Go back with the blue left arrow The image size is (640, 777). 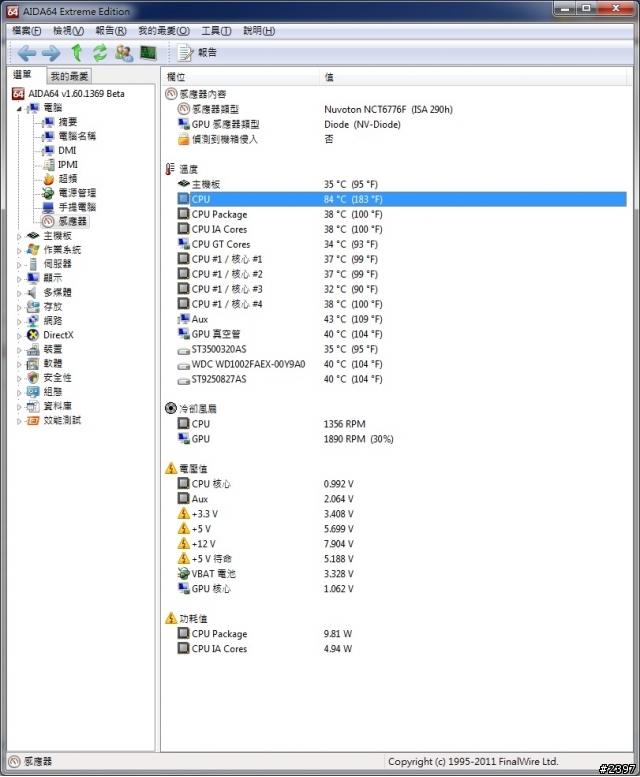(26, 53)
